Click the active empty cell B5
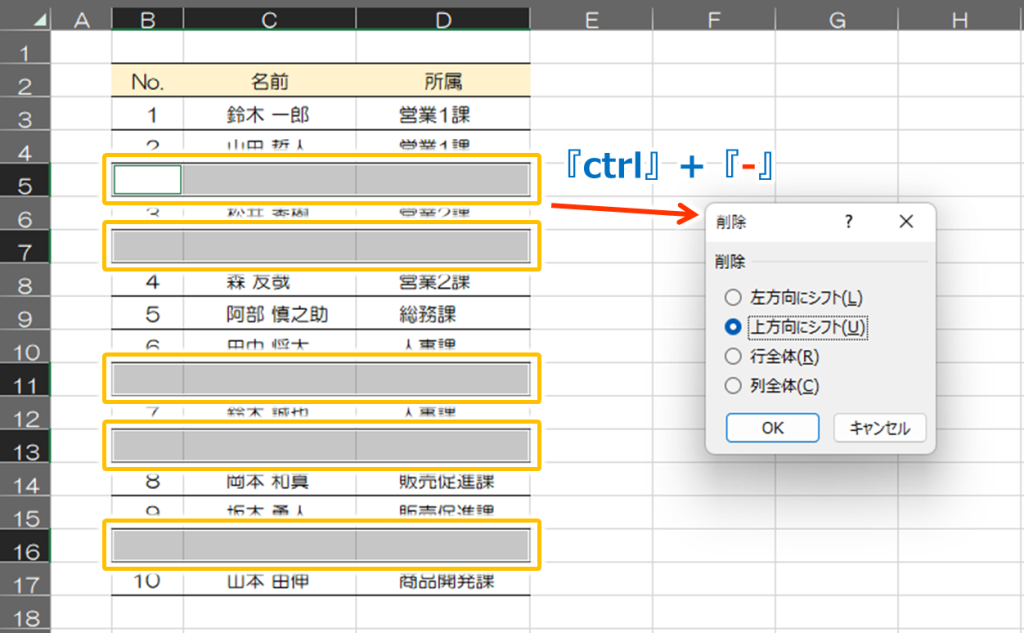 pos(148,180)
